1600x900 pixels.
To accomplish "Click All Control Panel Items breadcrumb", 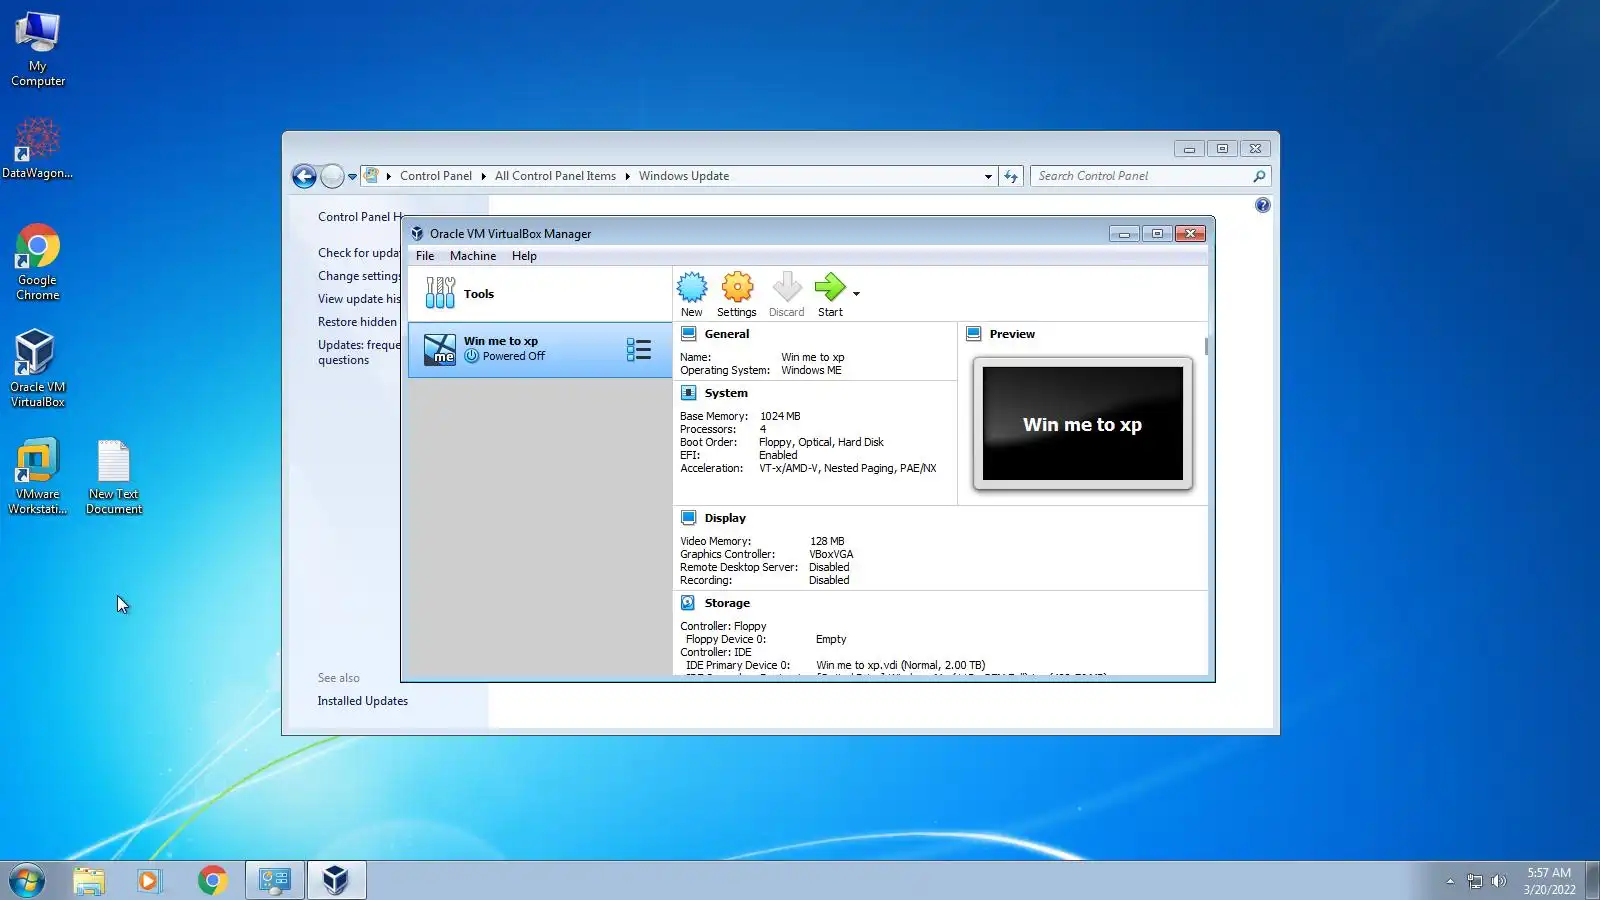I will (x=555, y=176).
